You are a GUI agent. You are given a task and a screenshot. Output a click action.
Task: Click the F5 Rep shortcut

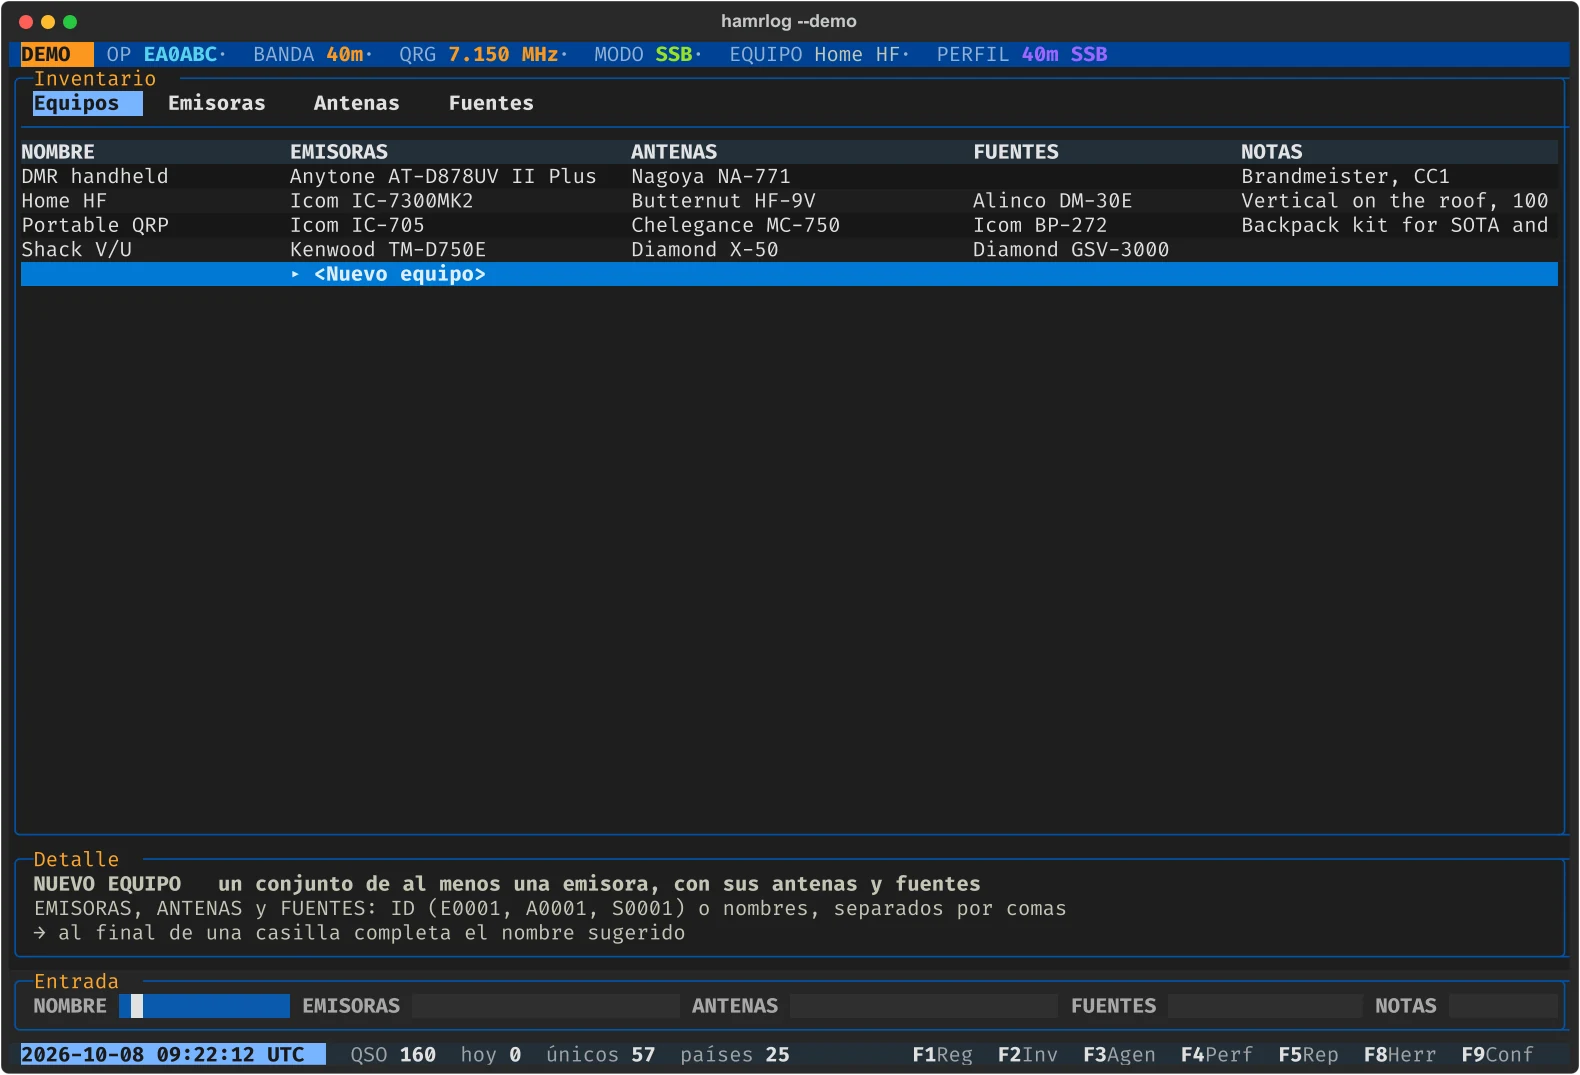(1308, 1055)
